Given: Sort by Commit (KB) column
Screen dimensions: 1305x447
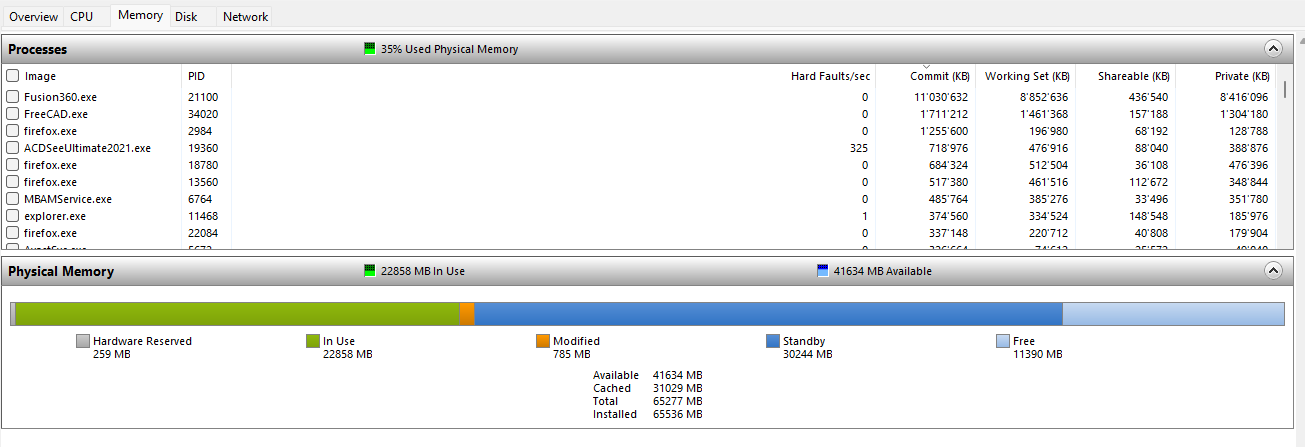Looking at the screenshot, I should 939,76.
